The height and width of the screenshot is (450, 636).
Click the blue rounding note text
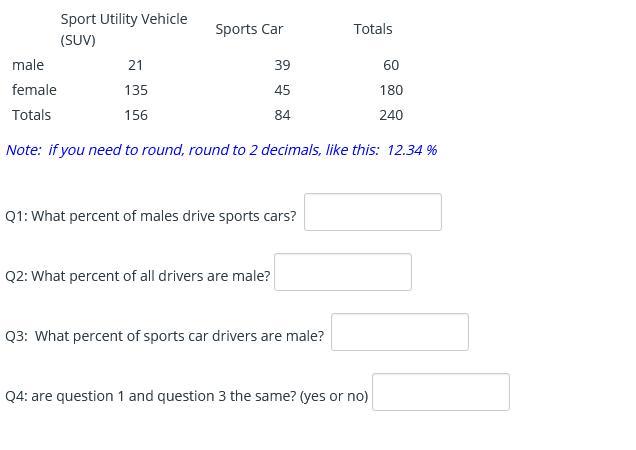point(221,150)
